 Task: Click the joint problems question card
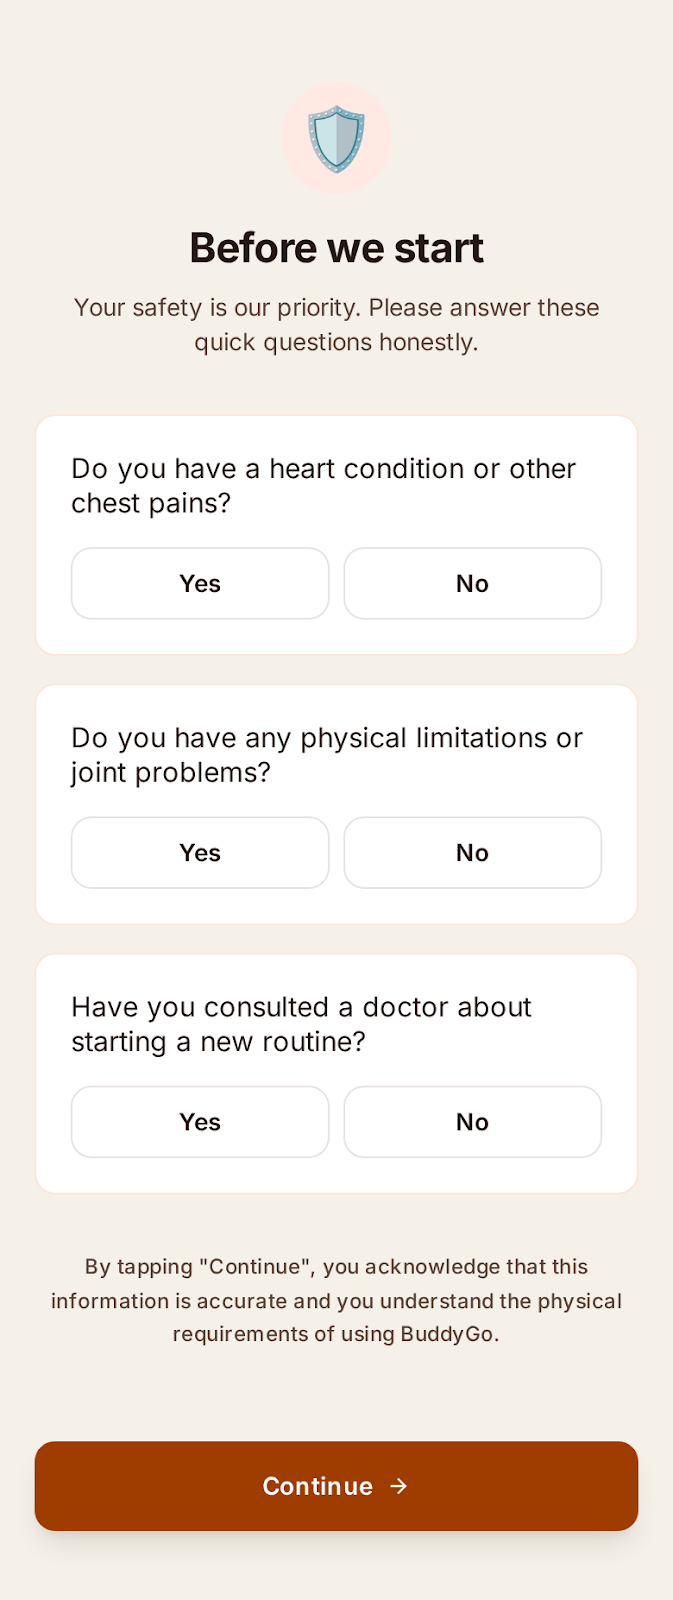(x=336, y=804)
